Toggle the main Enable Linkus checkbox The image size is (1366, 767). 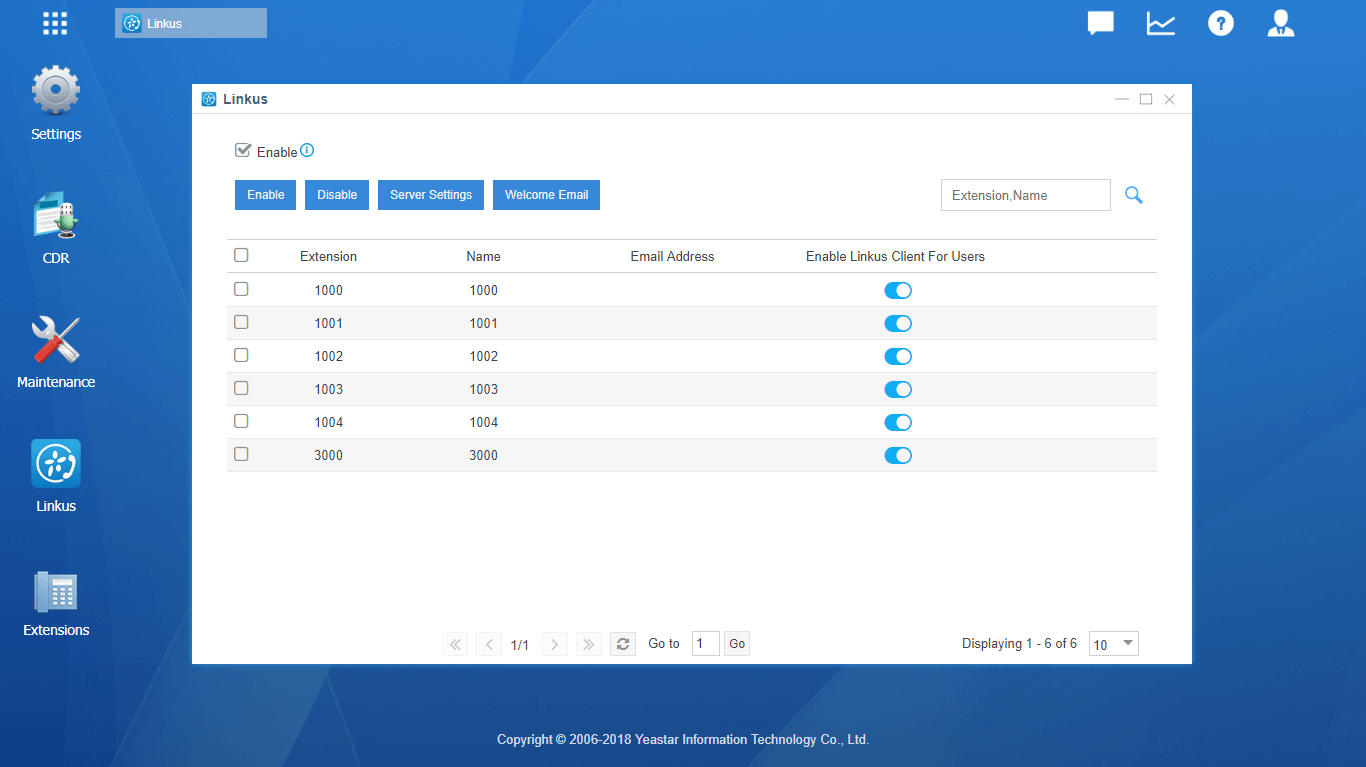click(x=242, y=151)
